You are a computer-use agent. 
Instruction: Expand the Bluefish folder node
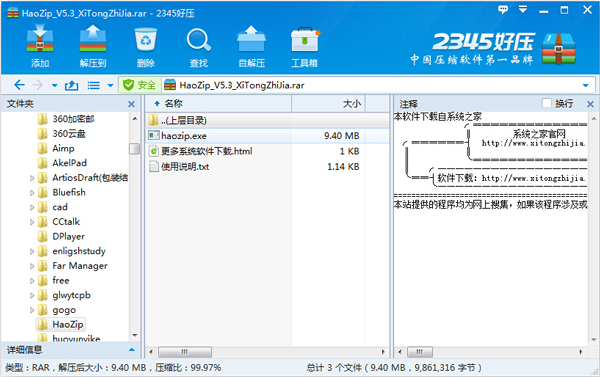(32, 193)
